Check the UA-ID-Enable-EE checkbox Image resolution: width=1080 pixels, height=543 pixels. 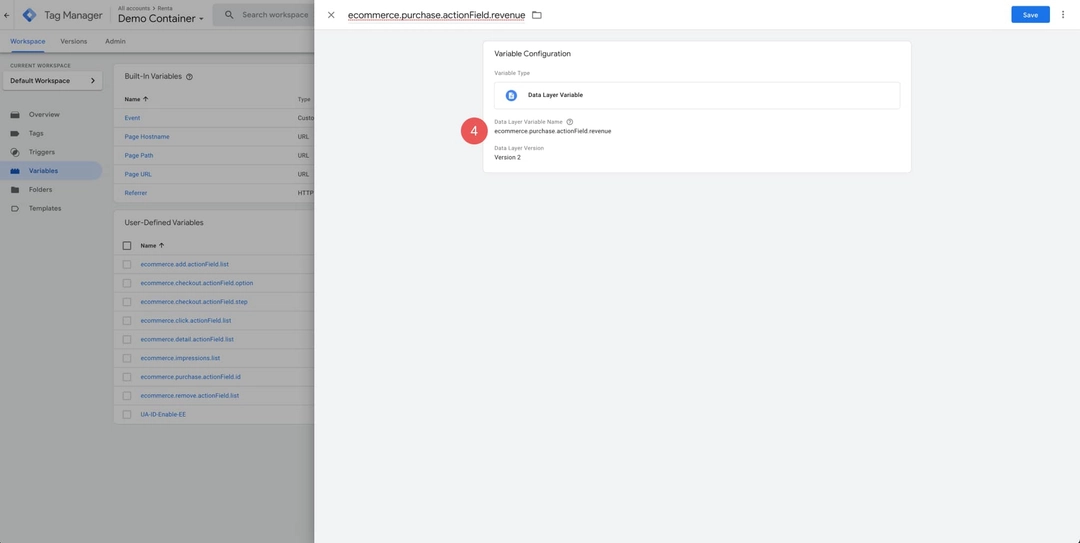coord(127,414)
